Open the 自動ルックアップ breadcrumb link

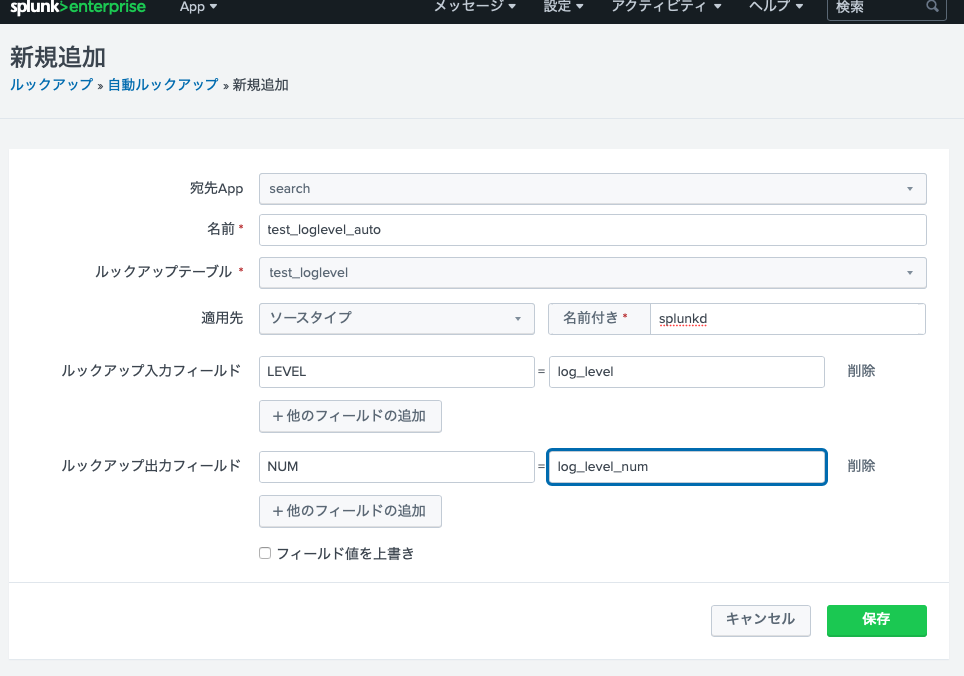tap(162, 85)
